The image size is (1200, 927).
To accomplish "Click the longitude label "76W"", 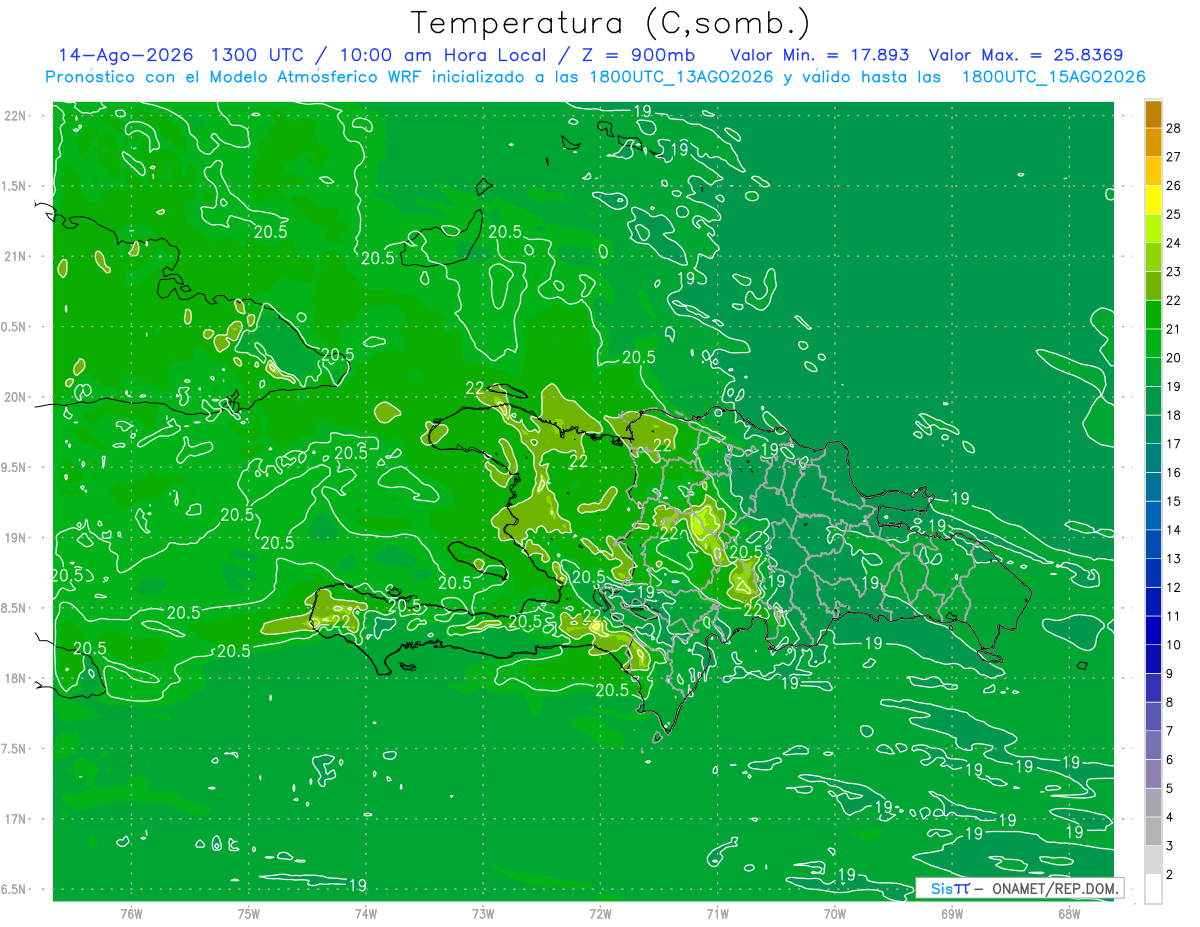I will pyautogui.click(x=131, y=913).
